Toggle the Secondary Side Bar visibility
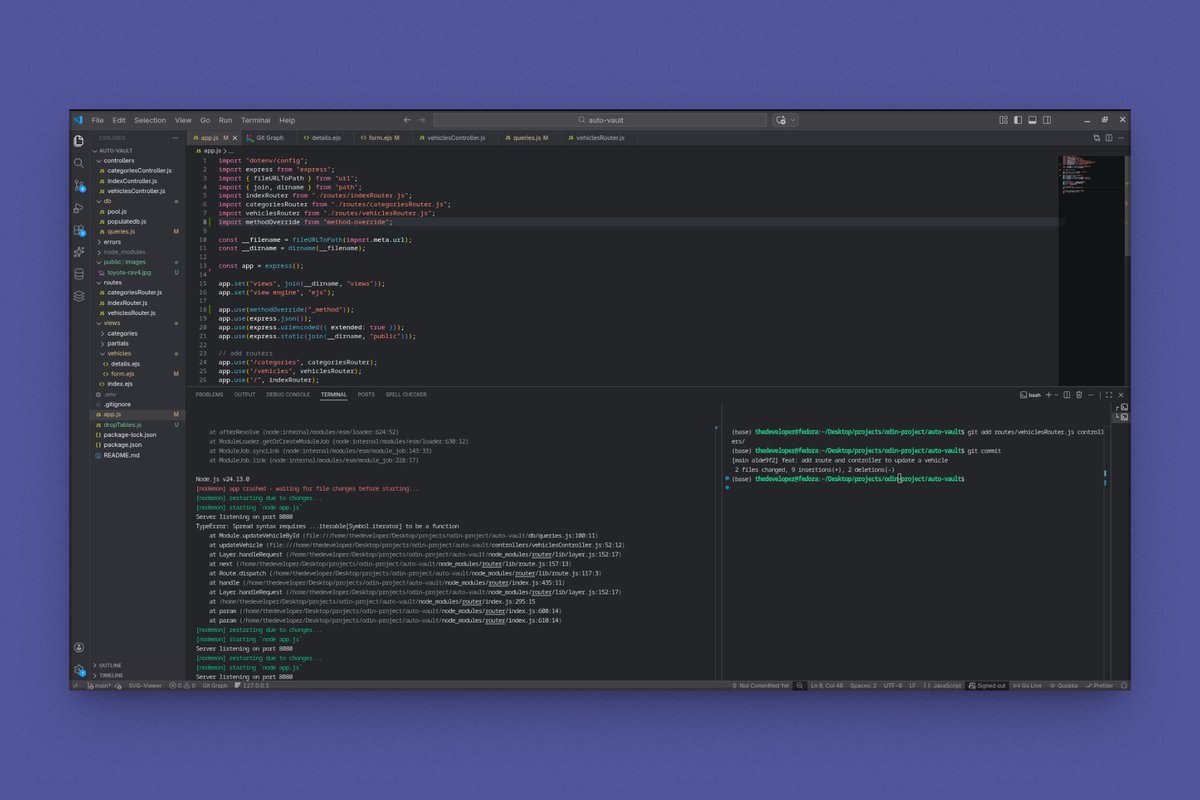 (x=1047, y=120)
